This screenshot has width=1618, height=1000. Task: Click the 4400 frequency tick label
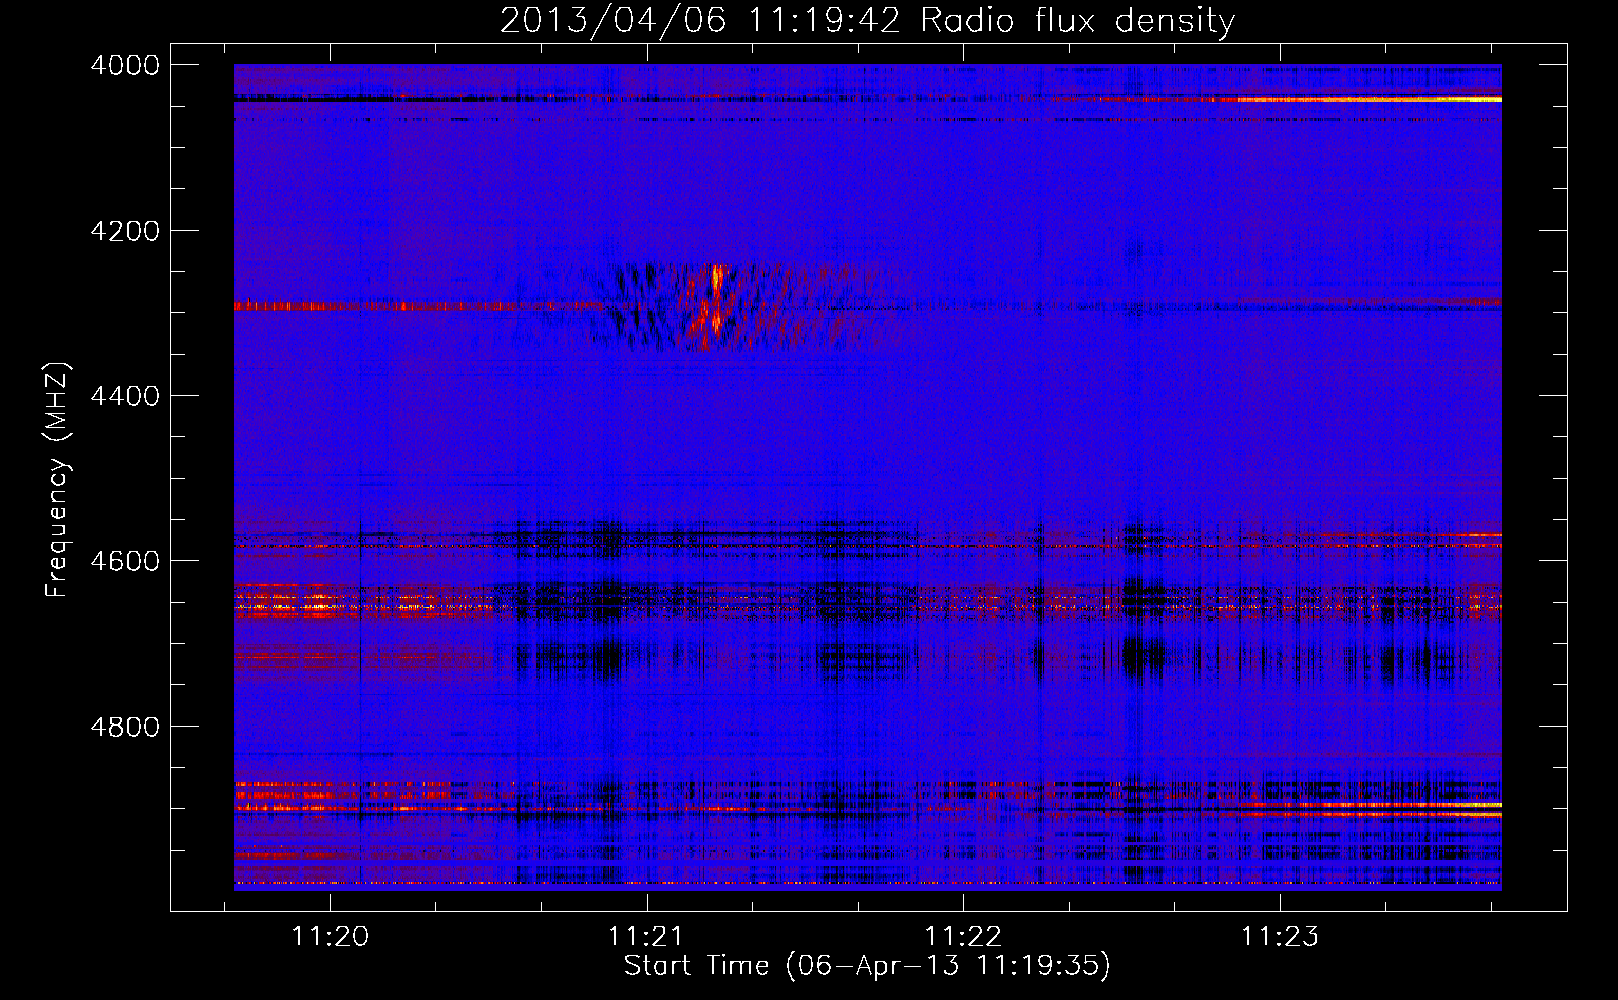125,396
